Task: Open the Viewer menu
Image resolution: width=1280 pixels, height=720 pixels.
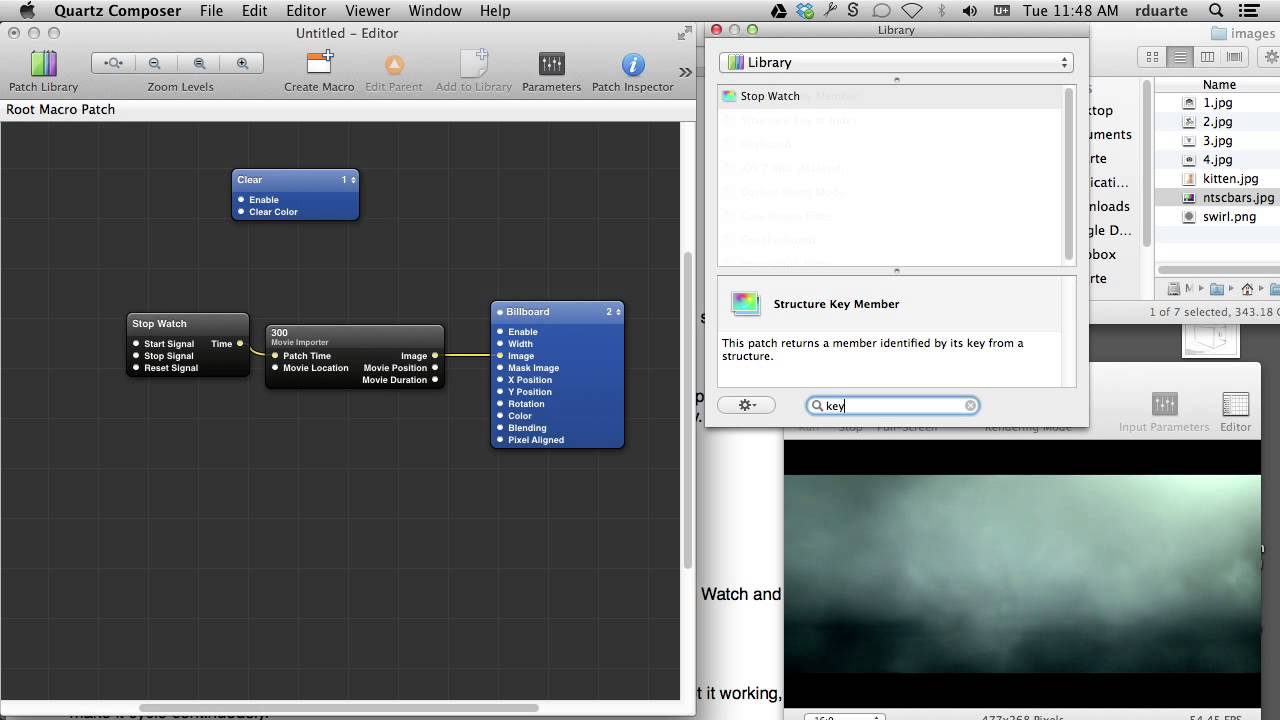Action: pyautogui.click(x=368, y=11)
